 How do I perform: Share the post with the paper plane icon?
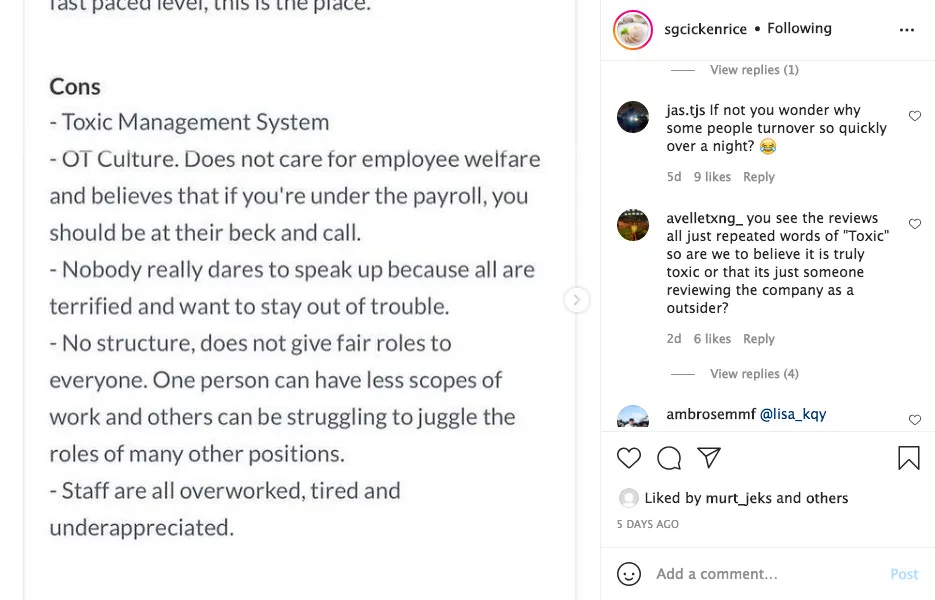click(x=709, y=458)
